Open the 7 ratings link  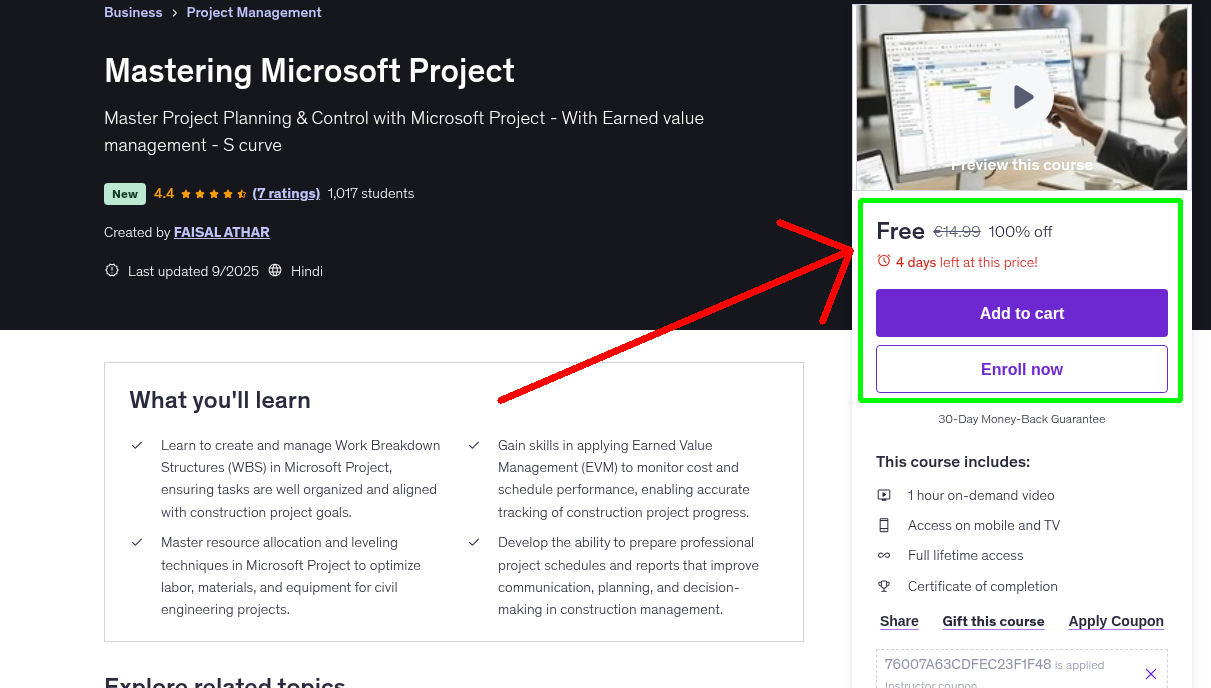(286, 194)
